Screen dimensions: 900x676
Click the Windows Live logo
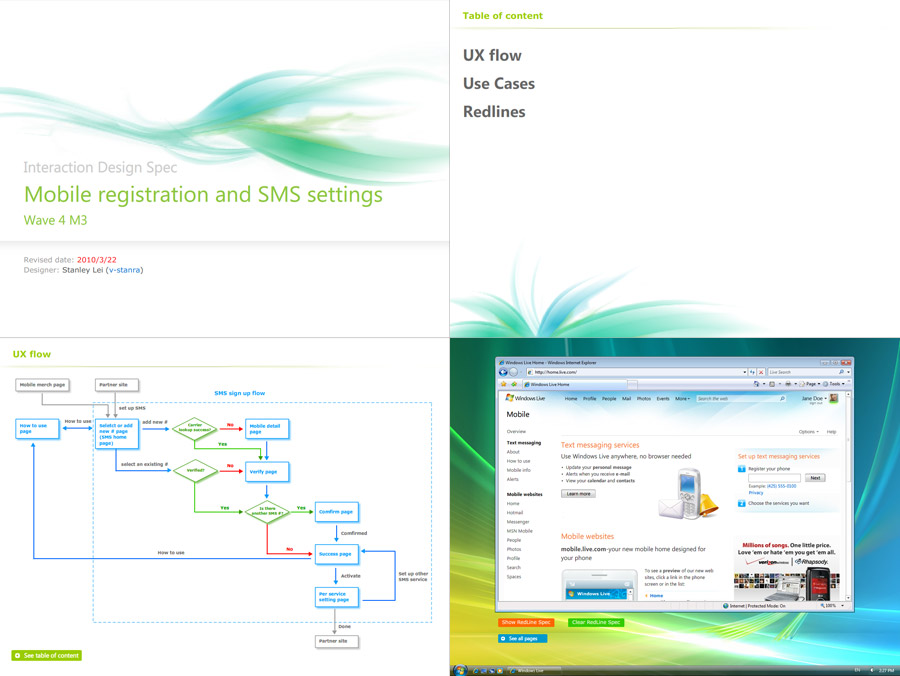(x=526, y=399)
